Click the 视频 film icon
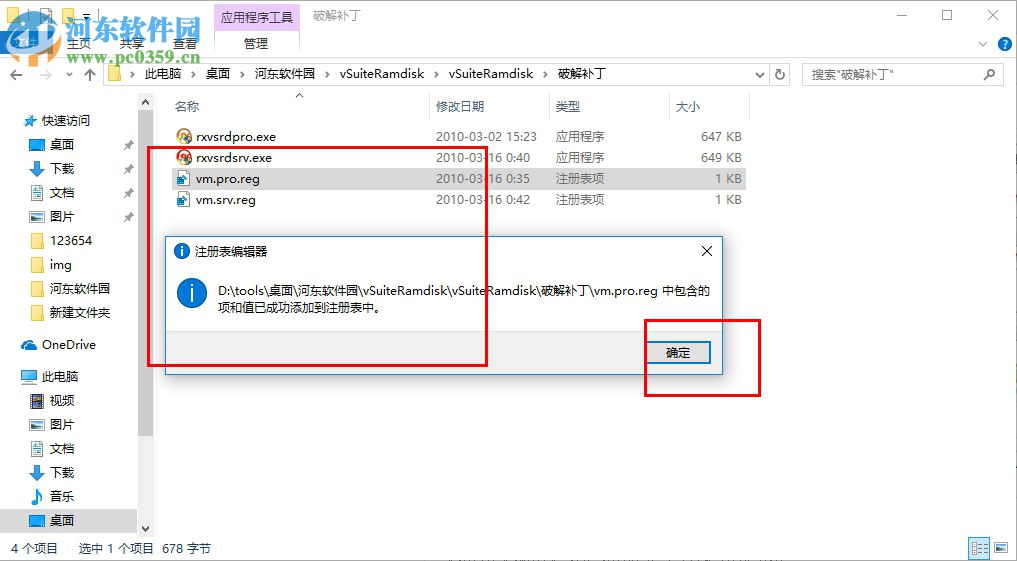This screenshot has height=561, width=1017. click(x=37, y=401)
